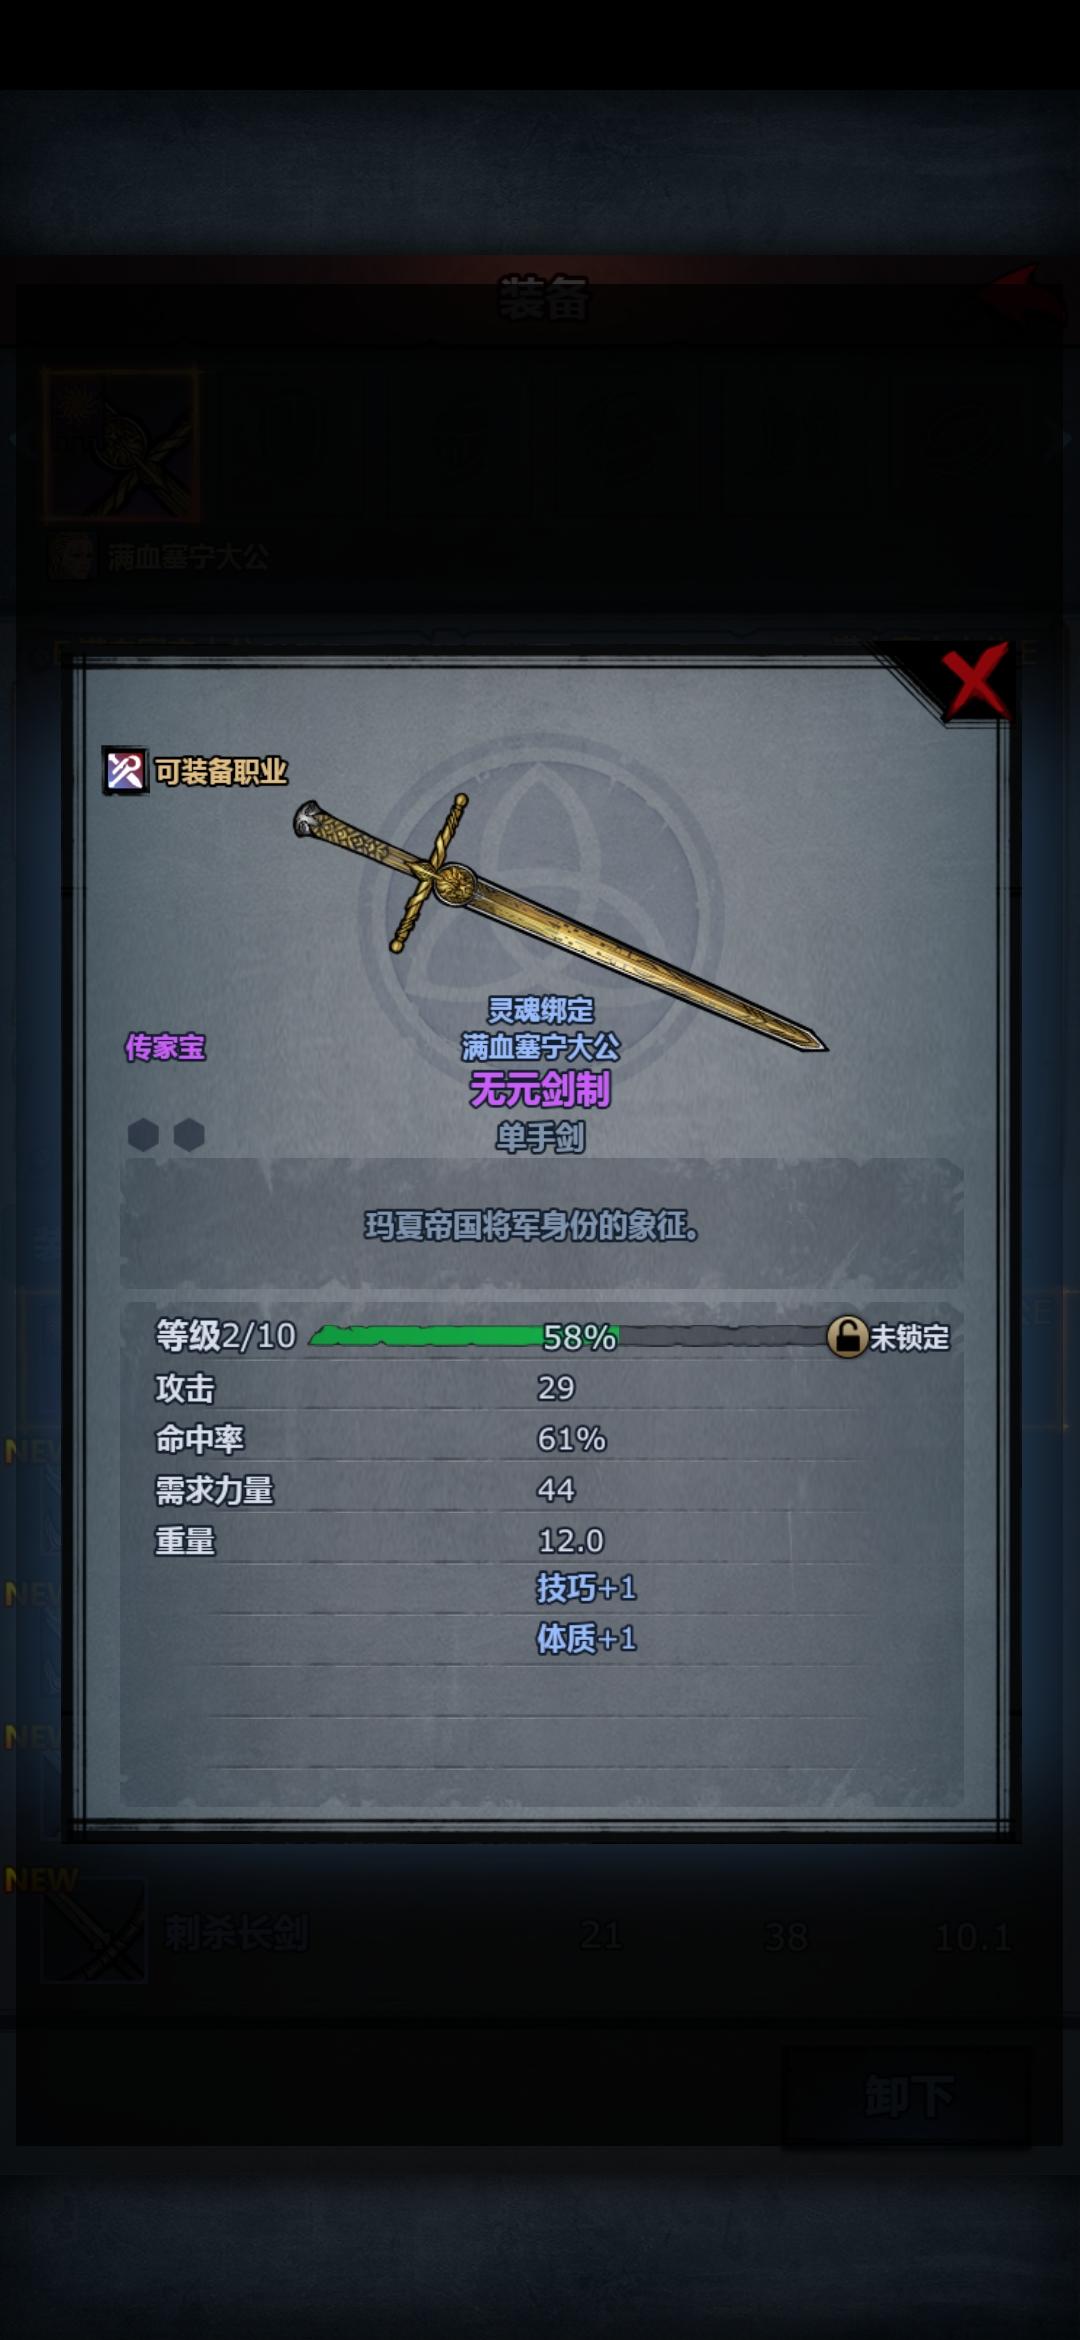The width and height of the screenshot is (1080, 2340).
Task: Click the 技巧+1 bonus attribute line
Action: [586, 1587]
